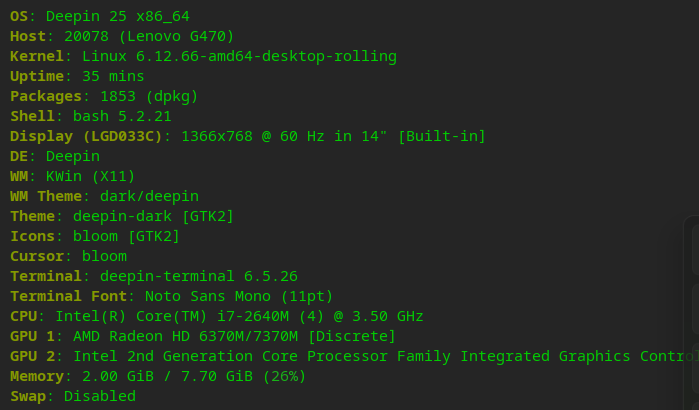Click the Cursor bloom line
Viewport: 699px width, 410px height.
[104, 256]
